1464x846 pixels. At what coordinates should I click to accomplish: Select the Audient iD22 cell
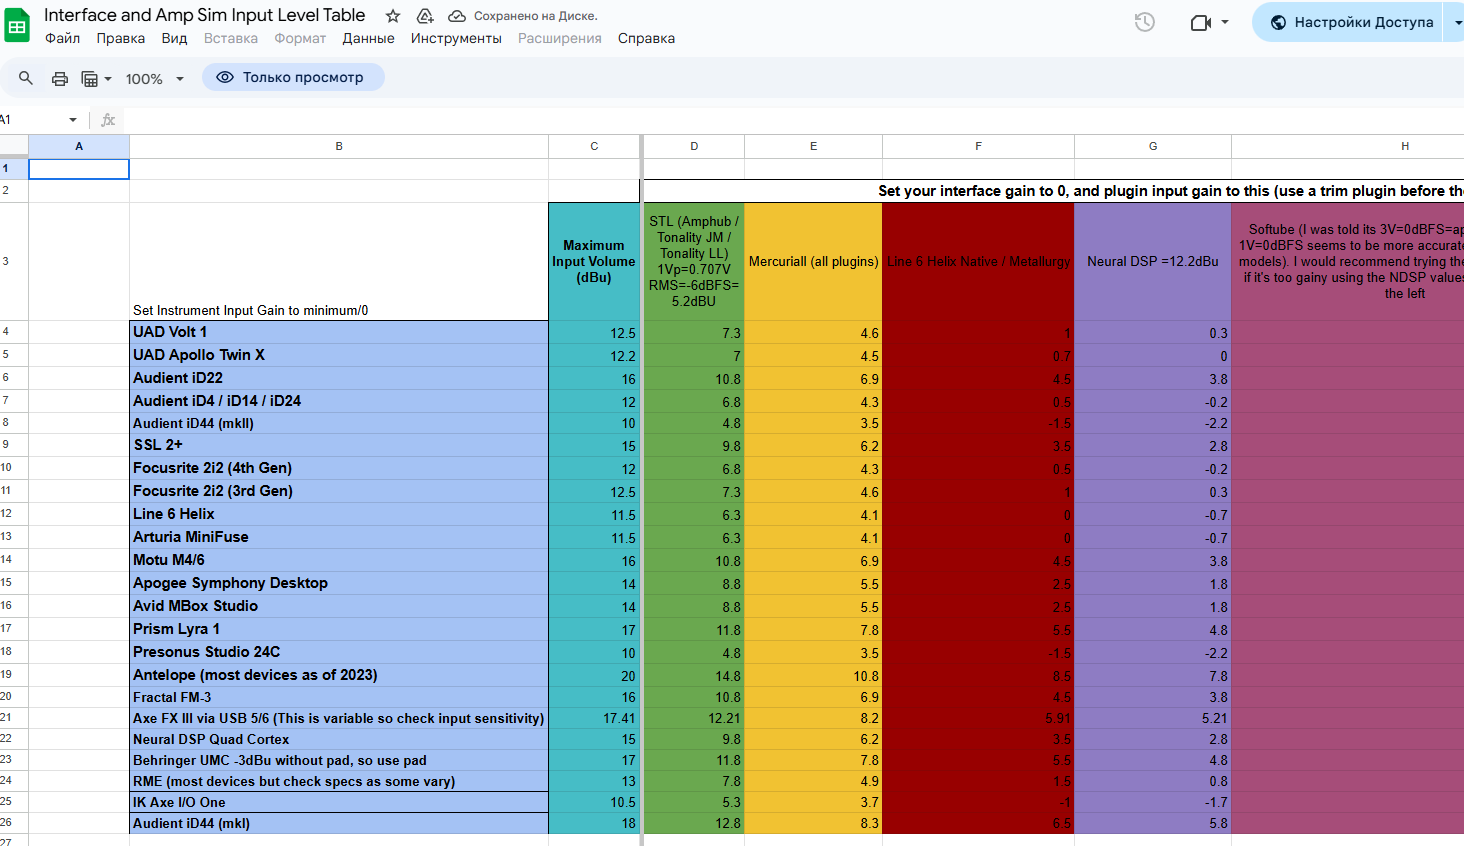[x=339, y=378]
